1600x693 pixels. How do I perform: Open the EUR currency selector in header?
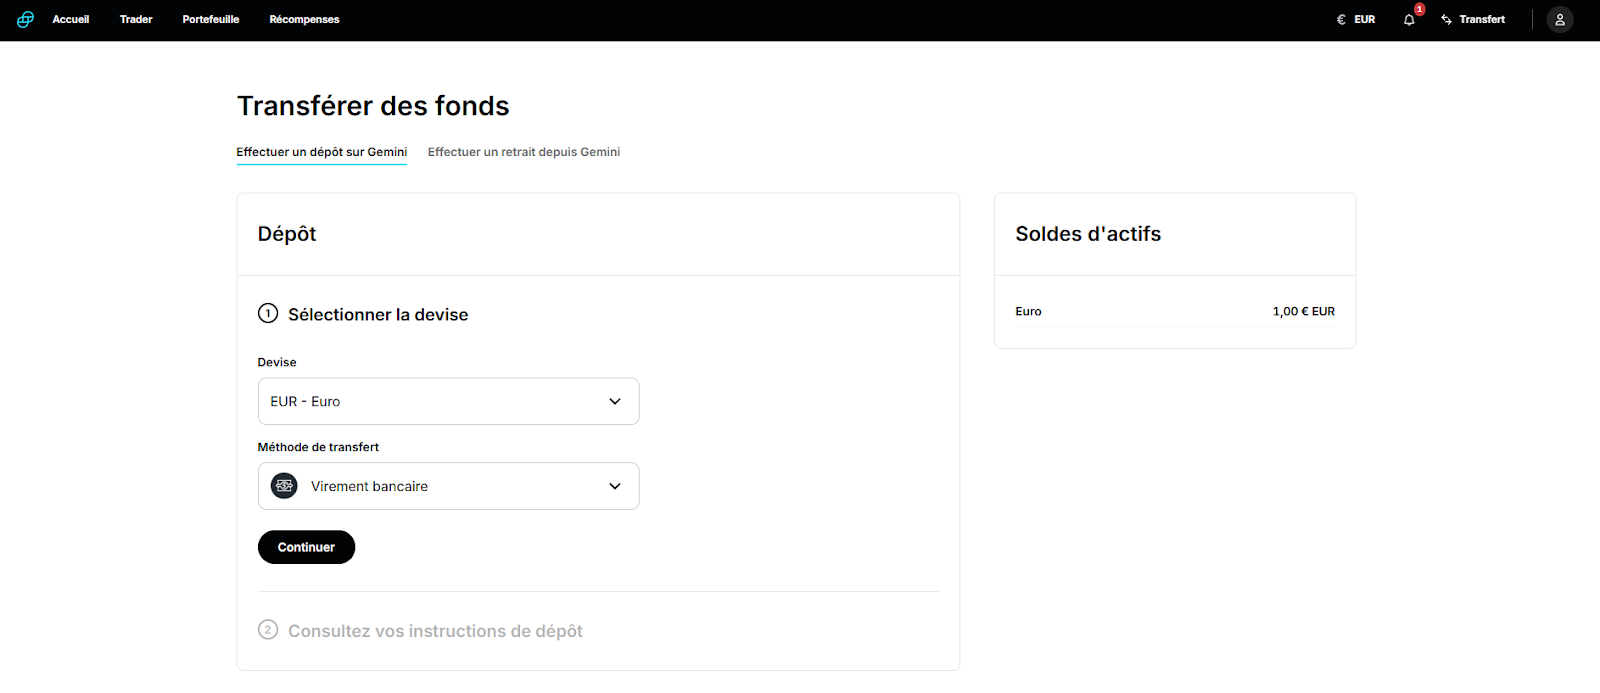pos(1356,20)
